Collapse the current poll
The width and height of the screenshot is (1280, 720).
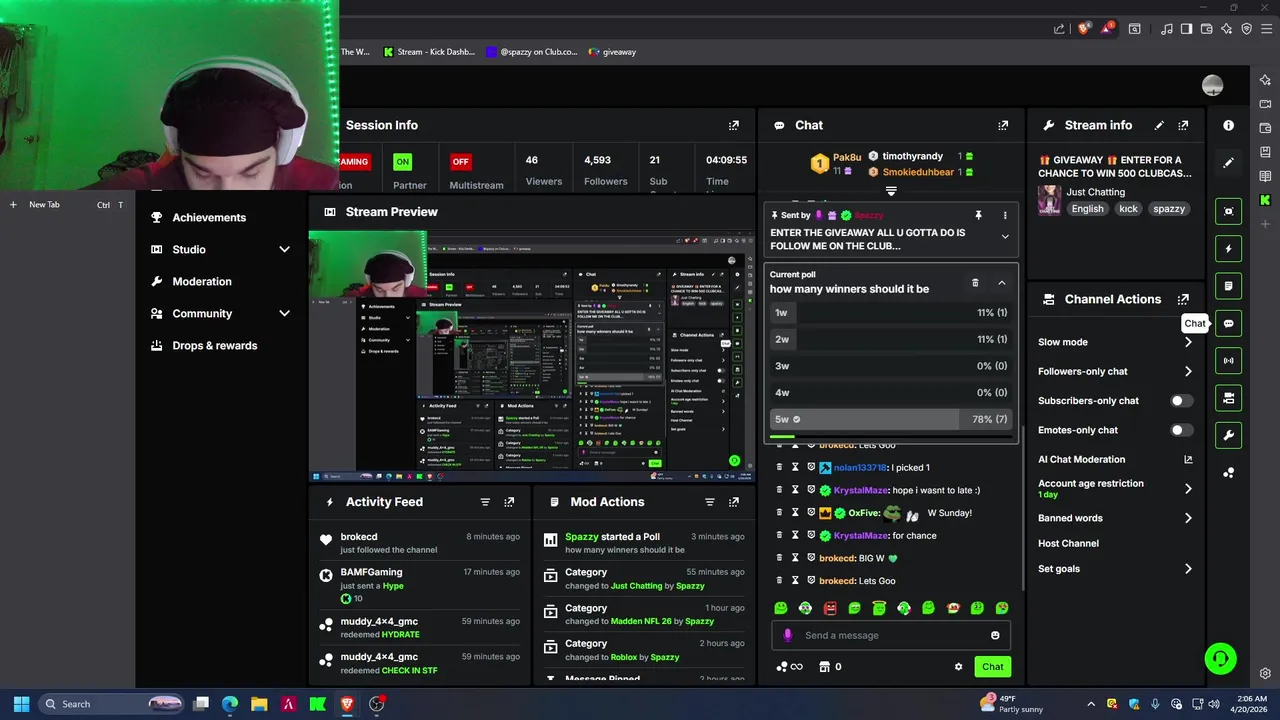(x=1001, y=283)
